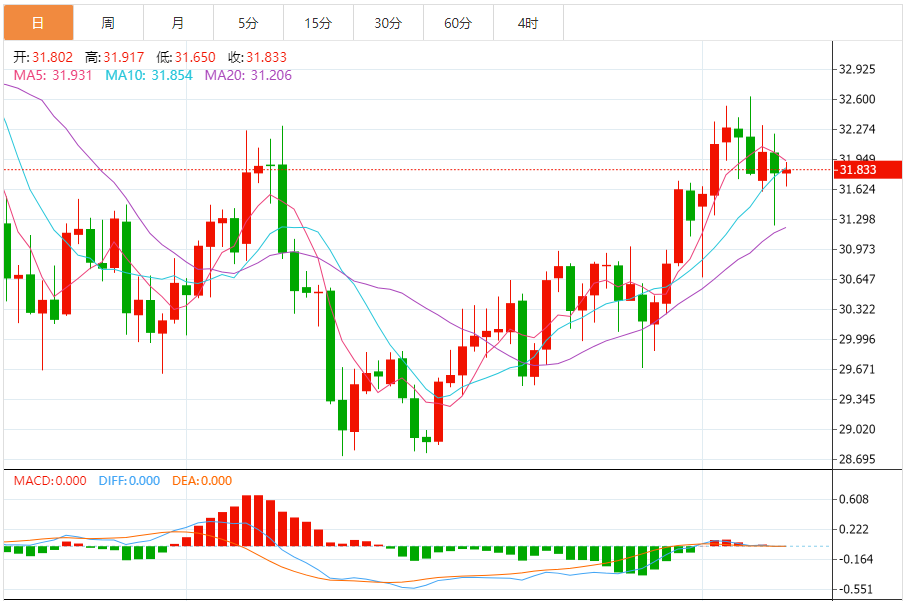Click the 31.833 current price label

tap(867, 170)
